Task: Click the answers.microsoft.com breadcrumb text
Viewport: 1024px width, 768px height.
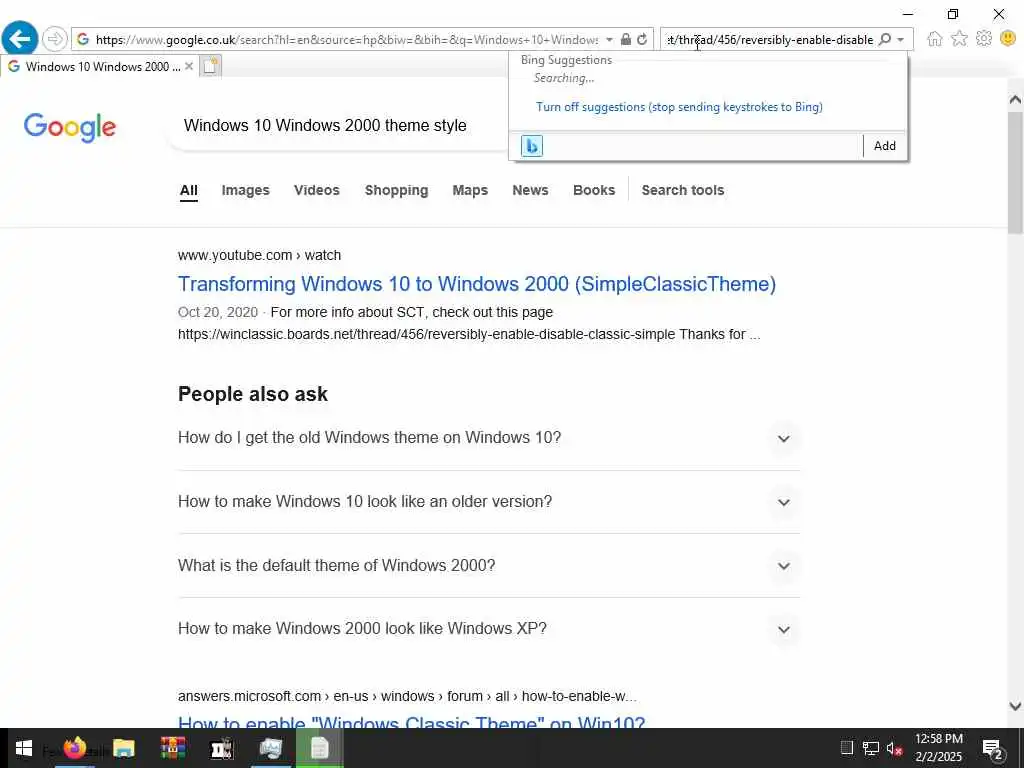Action: coord(407,696)
